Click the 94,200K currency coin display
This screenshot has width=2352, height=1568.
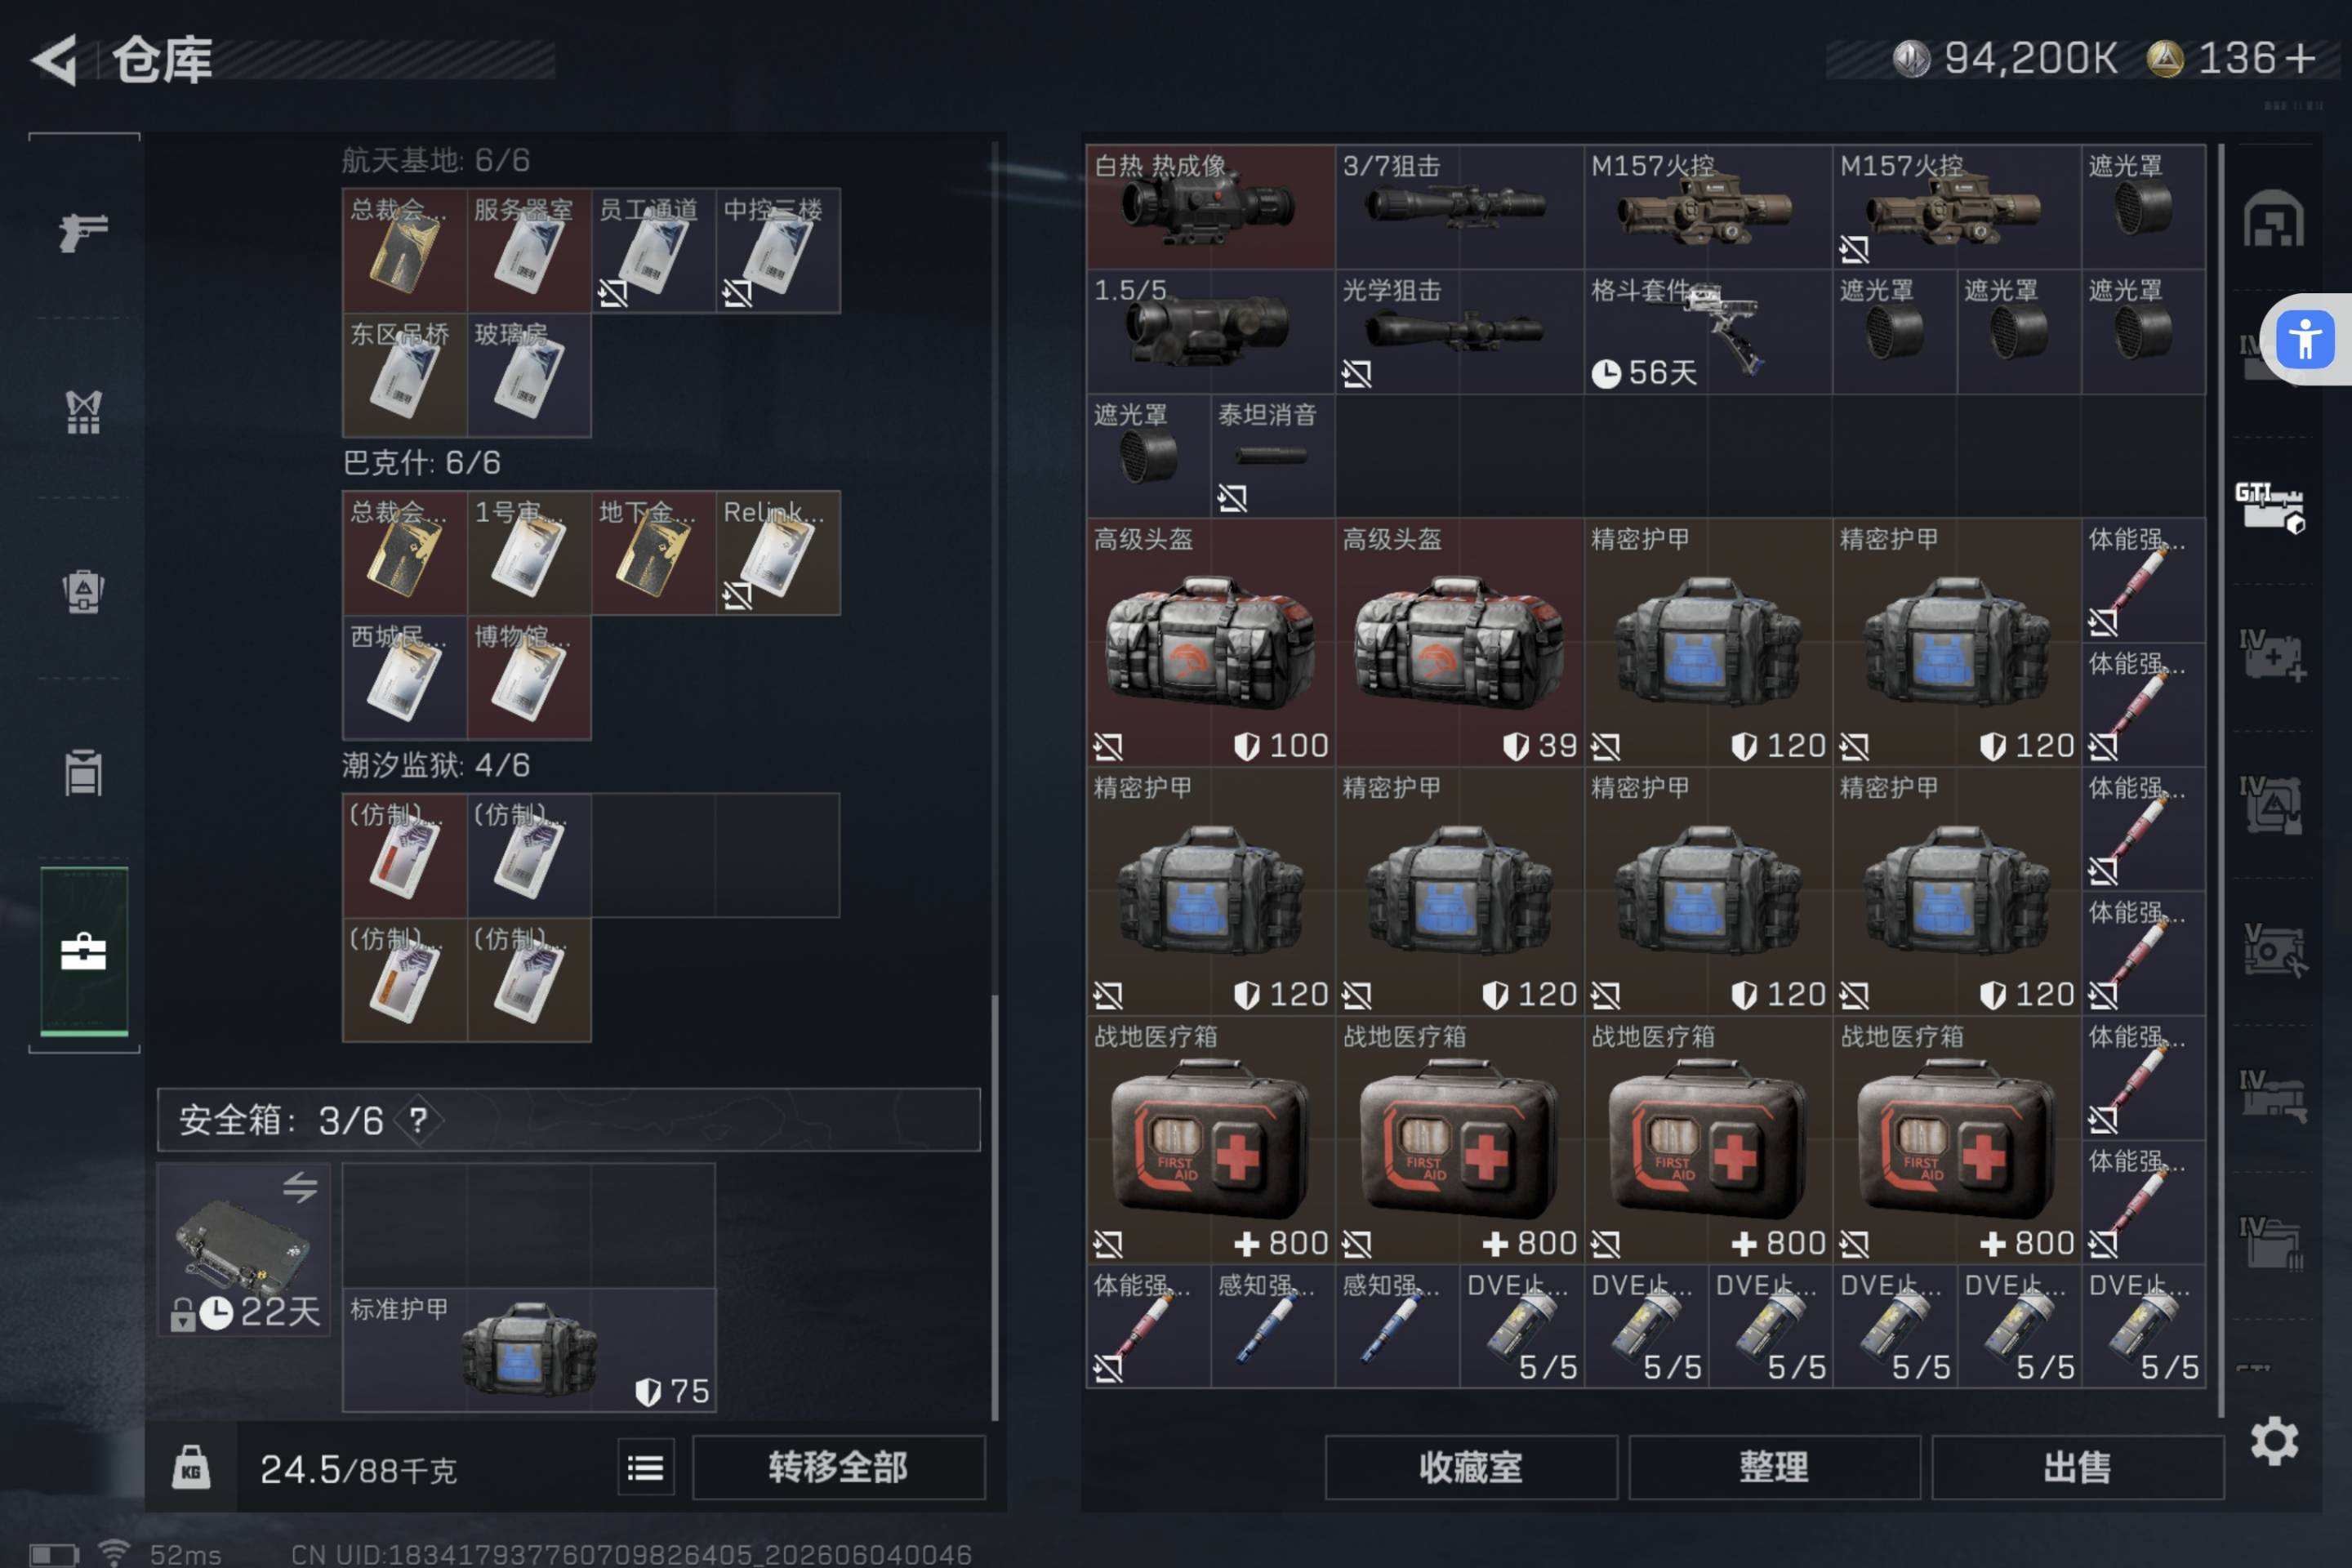(2004, 58)
